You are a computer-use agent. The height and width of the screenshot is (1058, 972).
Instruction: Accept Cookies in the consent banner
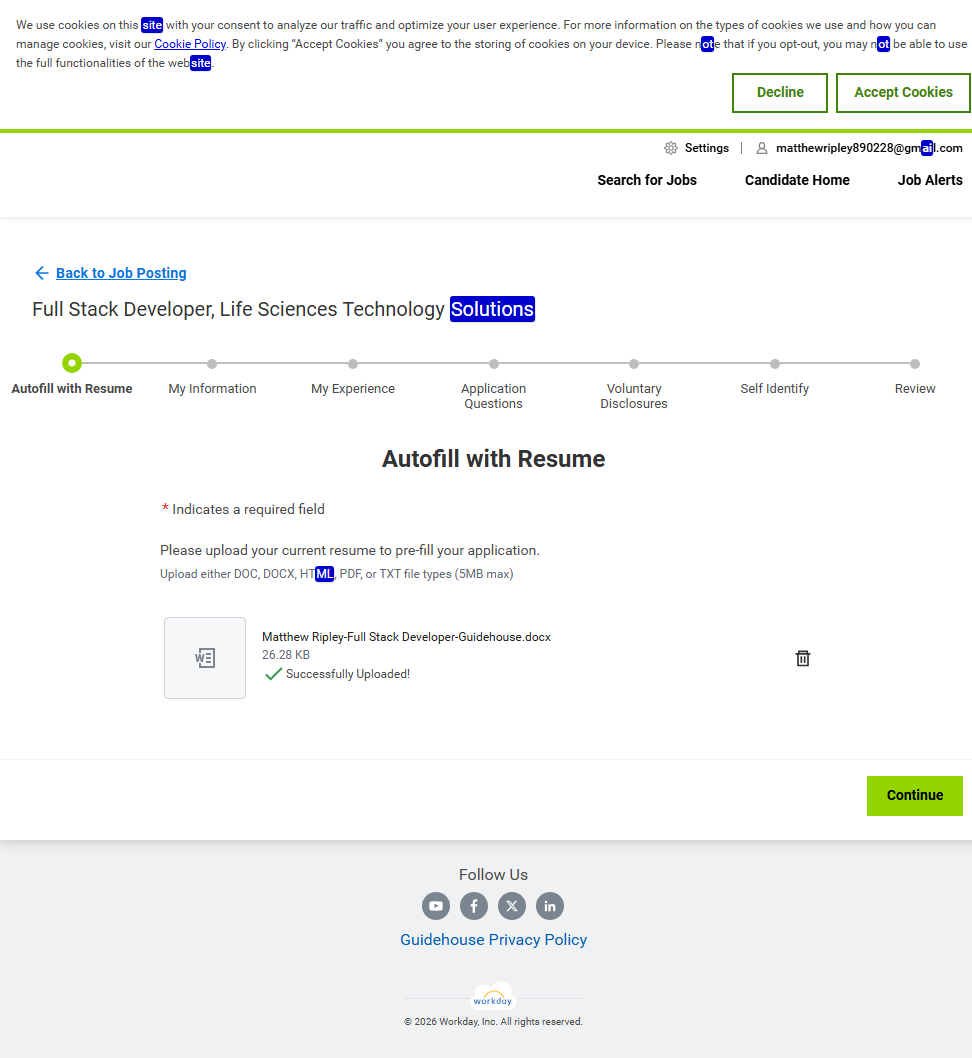pyautogui.click(x=903, y=92)
